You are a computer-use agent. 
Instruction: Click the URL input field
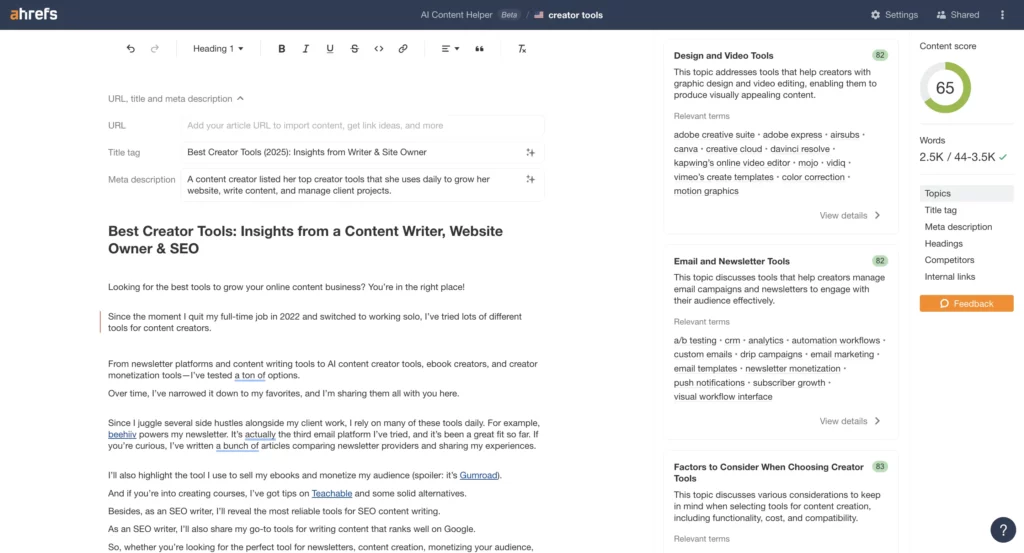pyautogui.click(x=362, y=125)
